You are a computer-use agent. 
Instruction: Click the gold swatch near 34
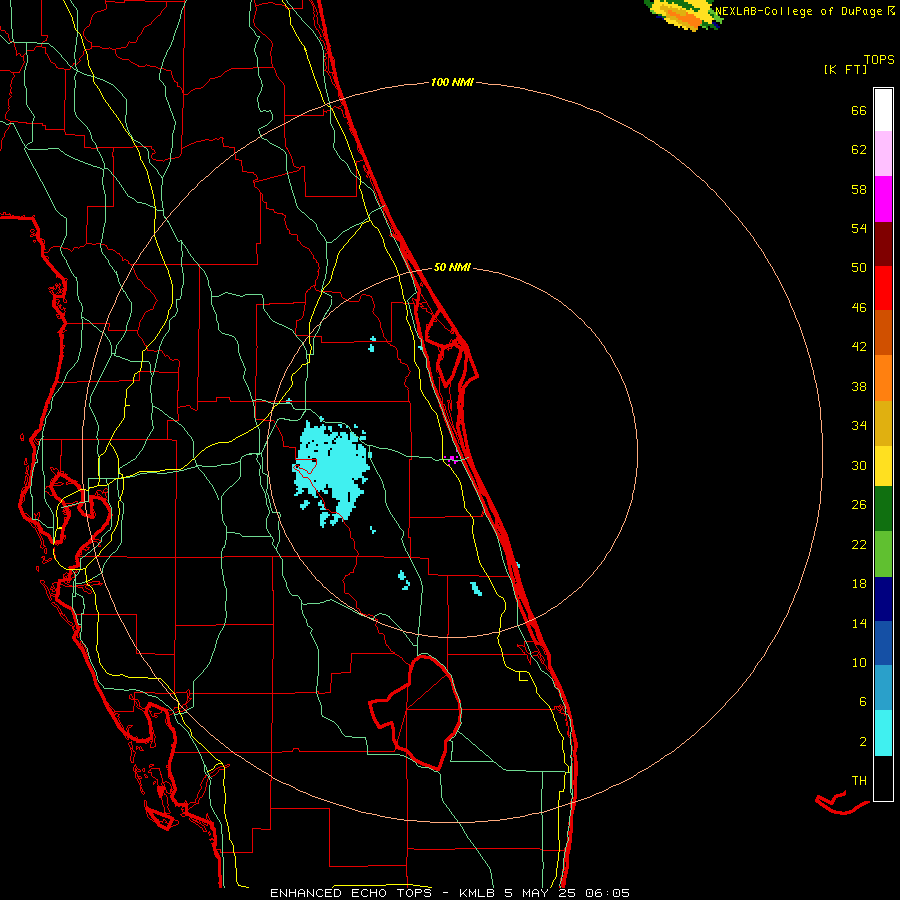pyautogui.click(x=883, y=423)
